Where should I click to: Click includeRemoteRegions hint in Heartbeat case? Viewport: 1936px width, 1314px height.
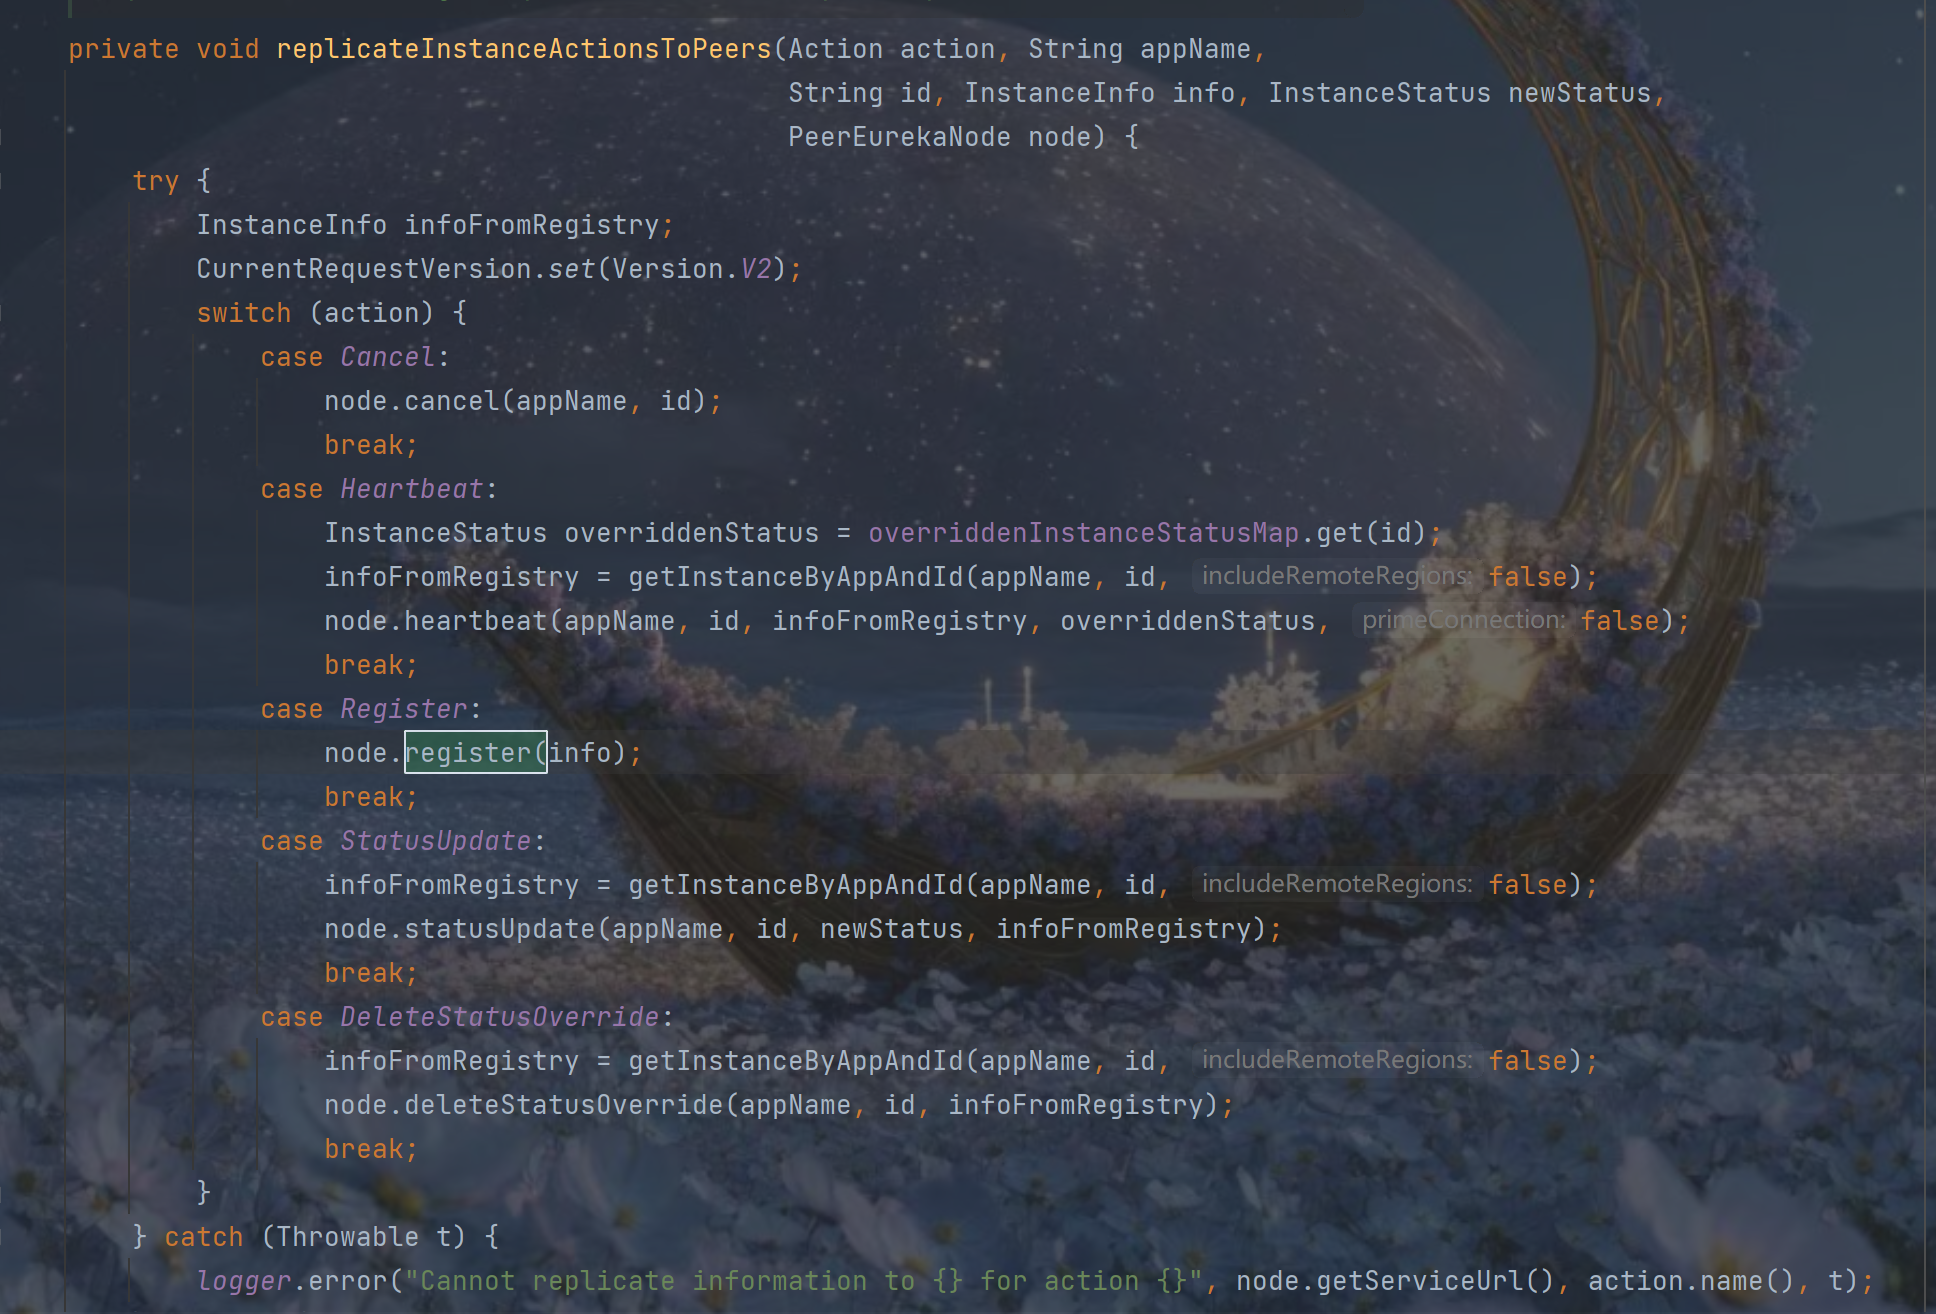click(x=1336, y=577)
